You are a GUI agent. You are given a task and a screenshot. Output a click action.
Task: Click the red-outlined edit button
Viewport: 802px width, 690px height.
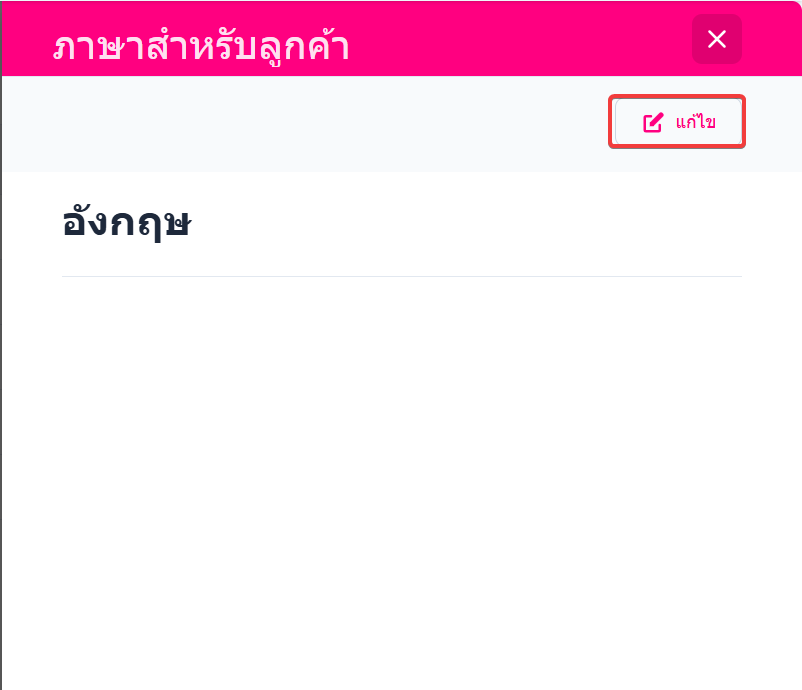678,123
